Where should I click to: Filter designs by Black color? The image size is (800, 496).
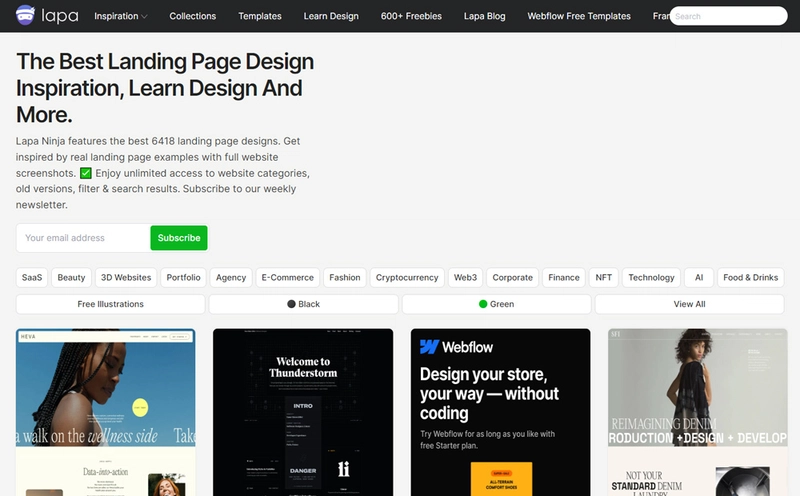pyautogui.click(x=304, y=304)
